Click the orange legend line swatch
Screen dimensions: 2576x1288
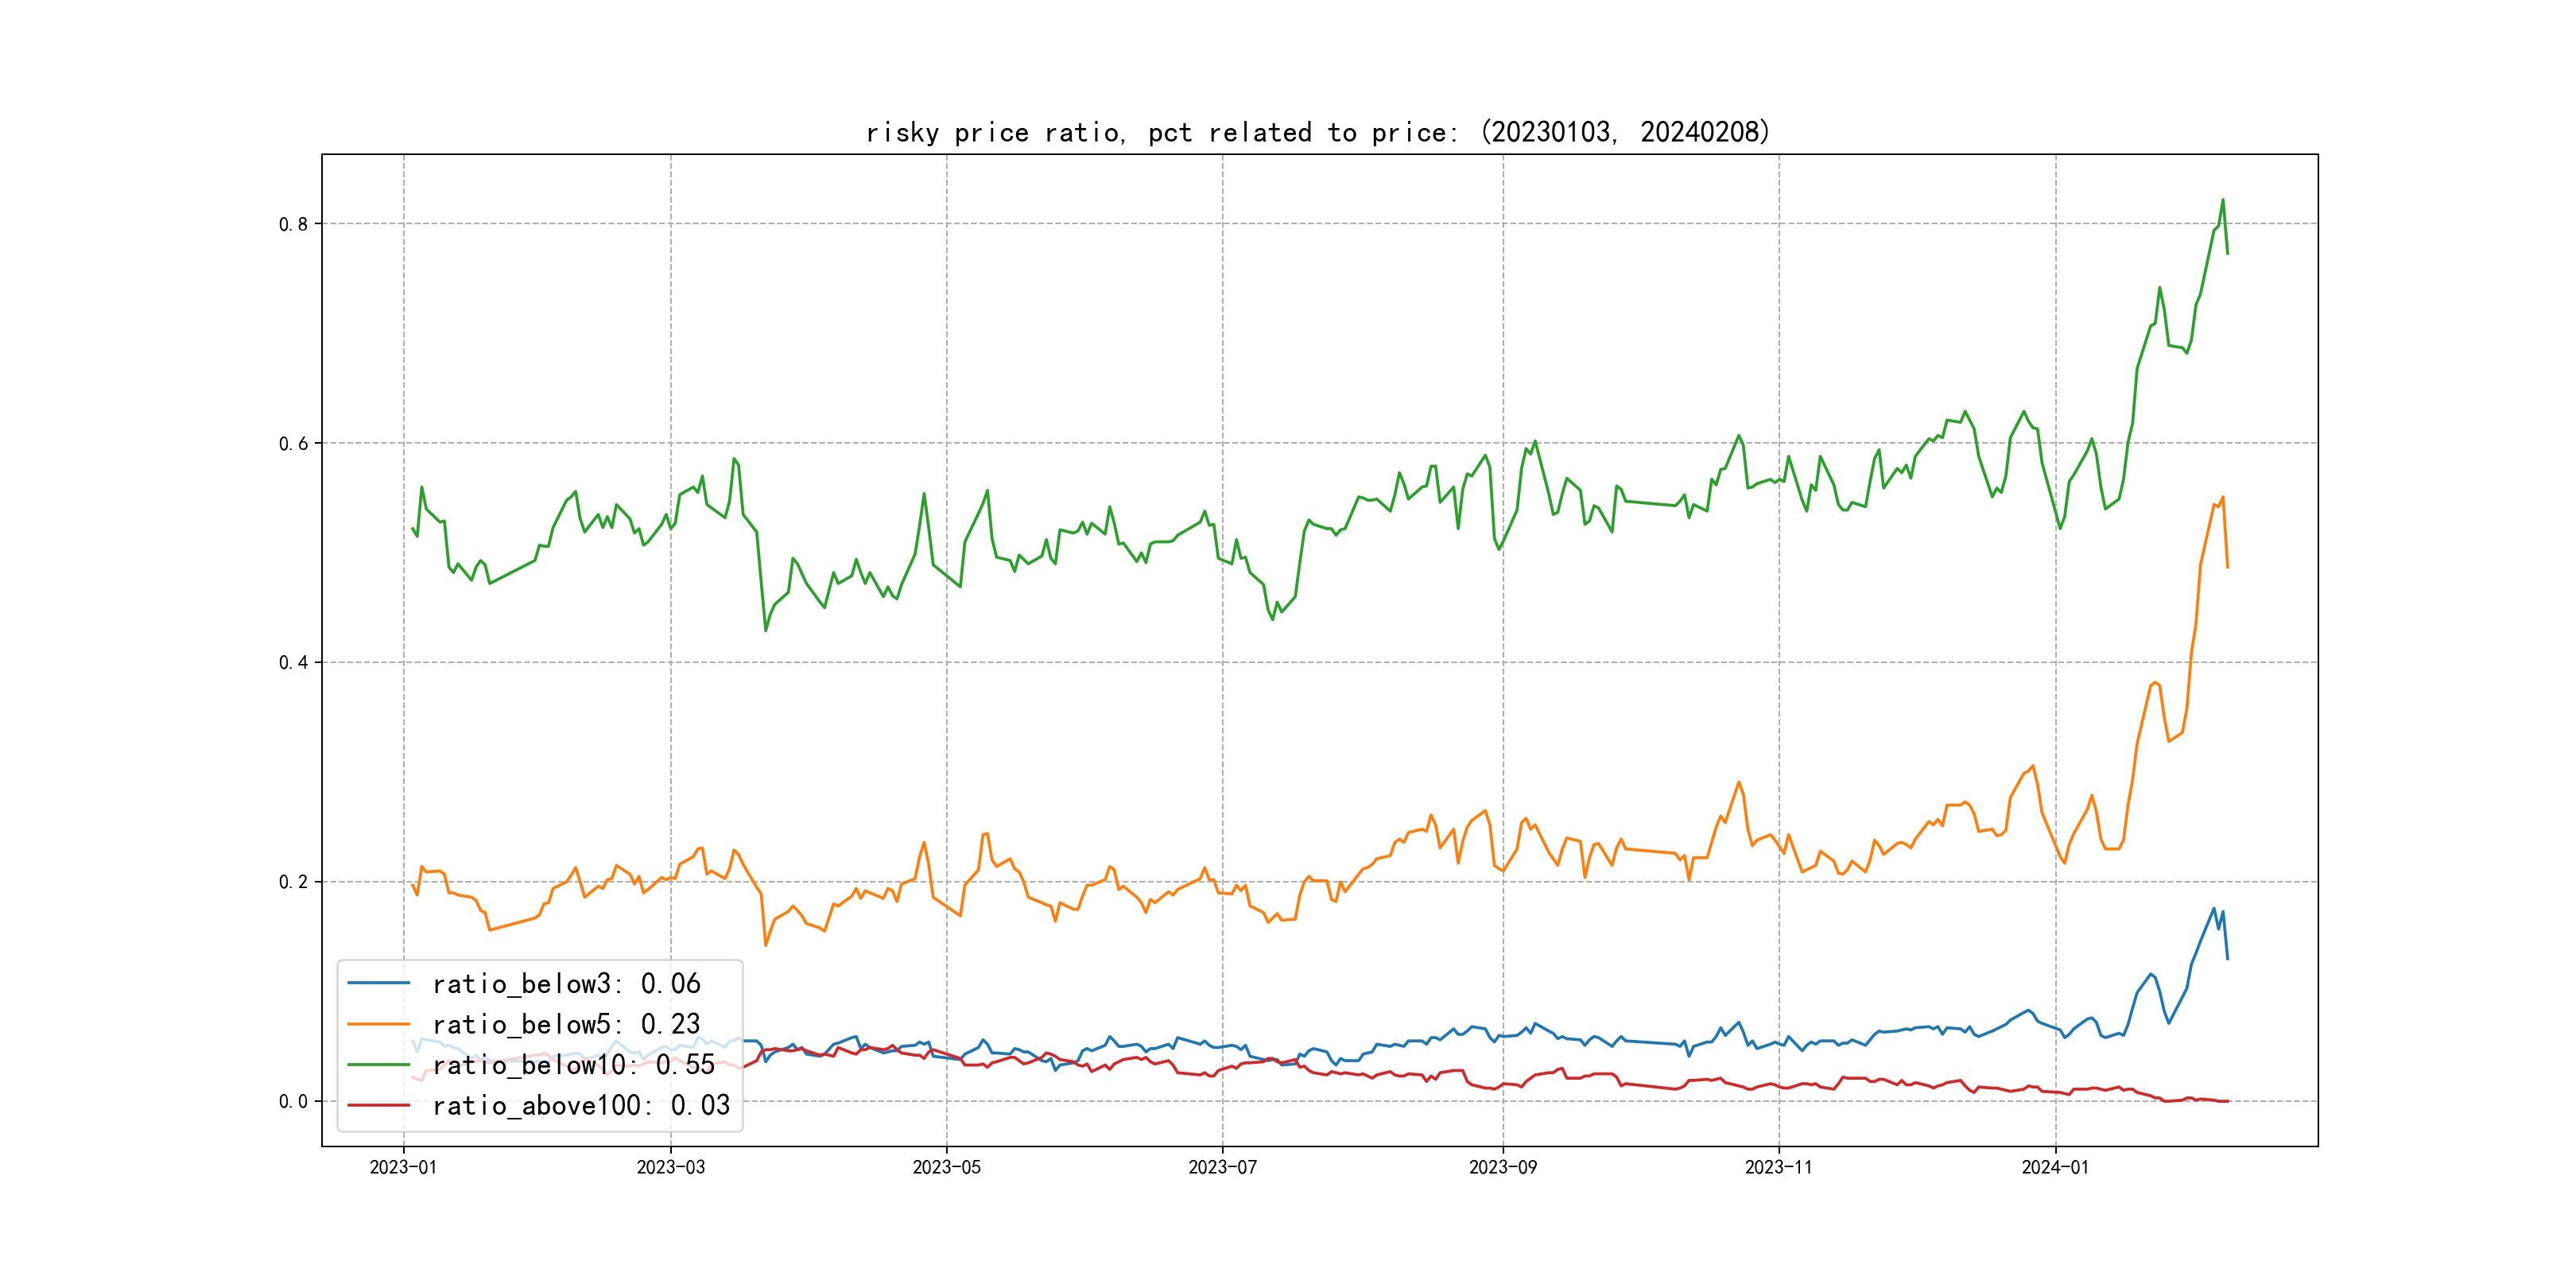[x=378, y=1024]
